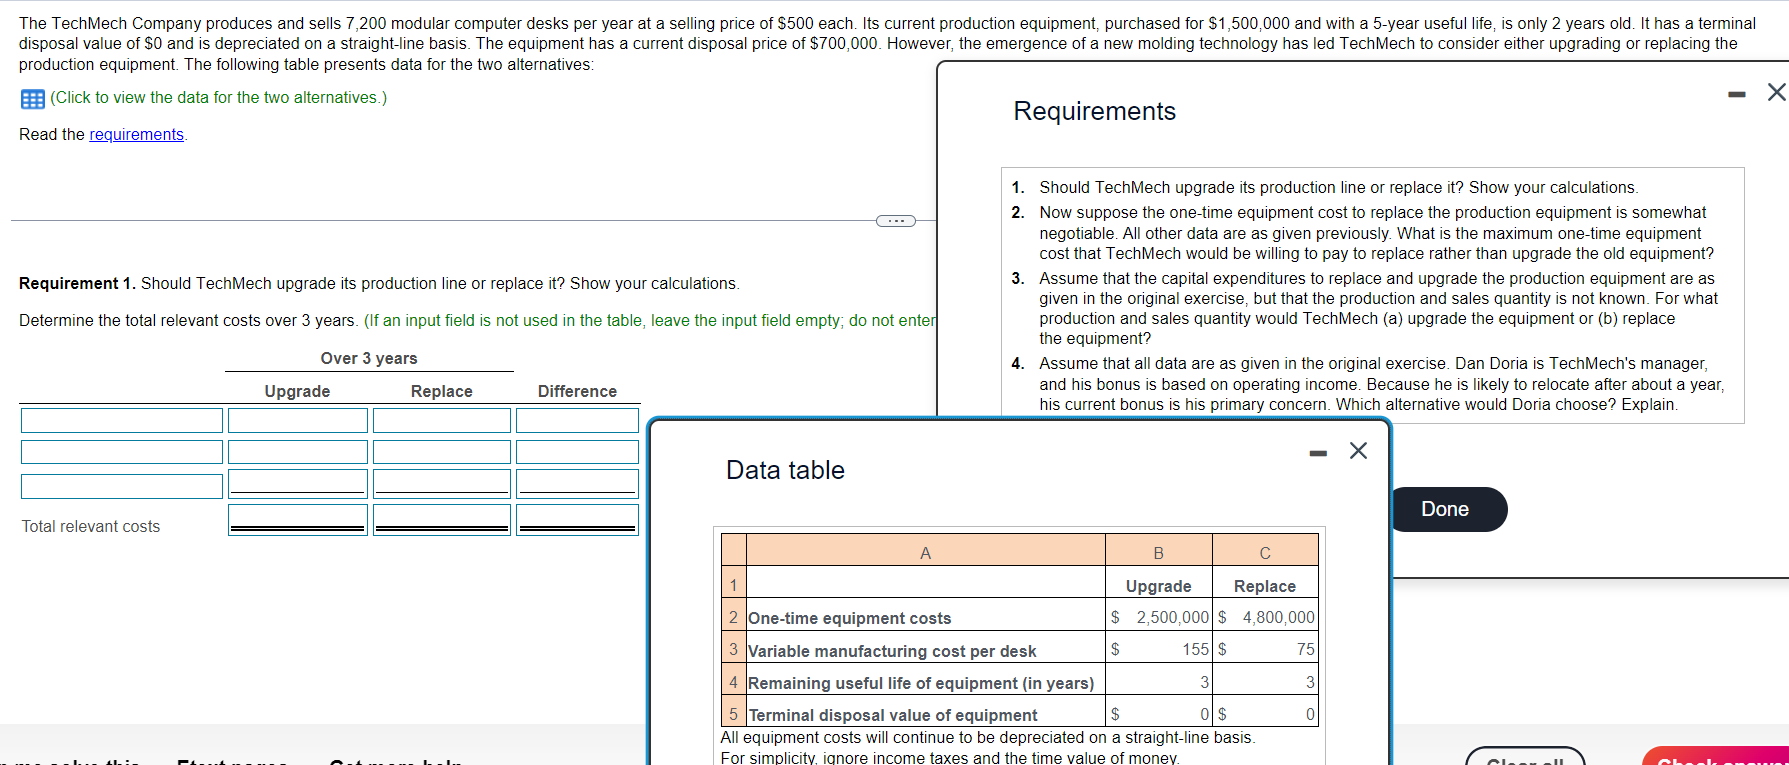This screenshot has width=1789, height=765.
Task: Click the Total relevant costs label
Action: click(x=91, y=527)
